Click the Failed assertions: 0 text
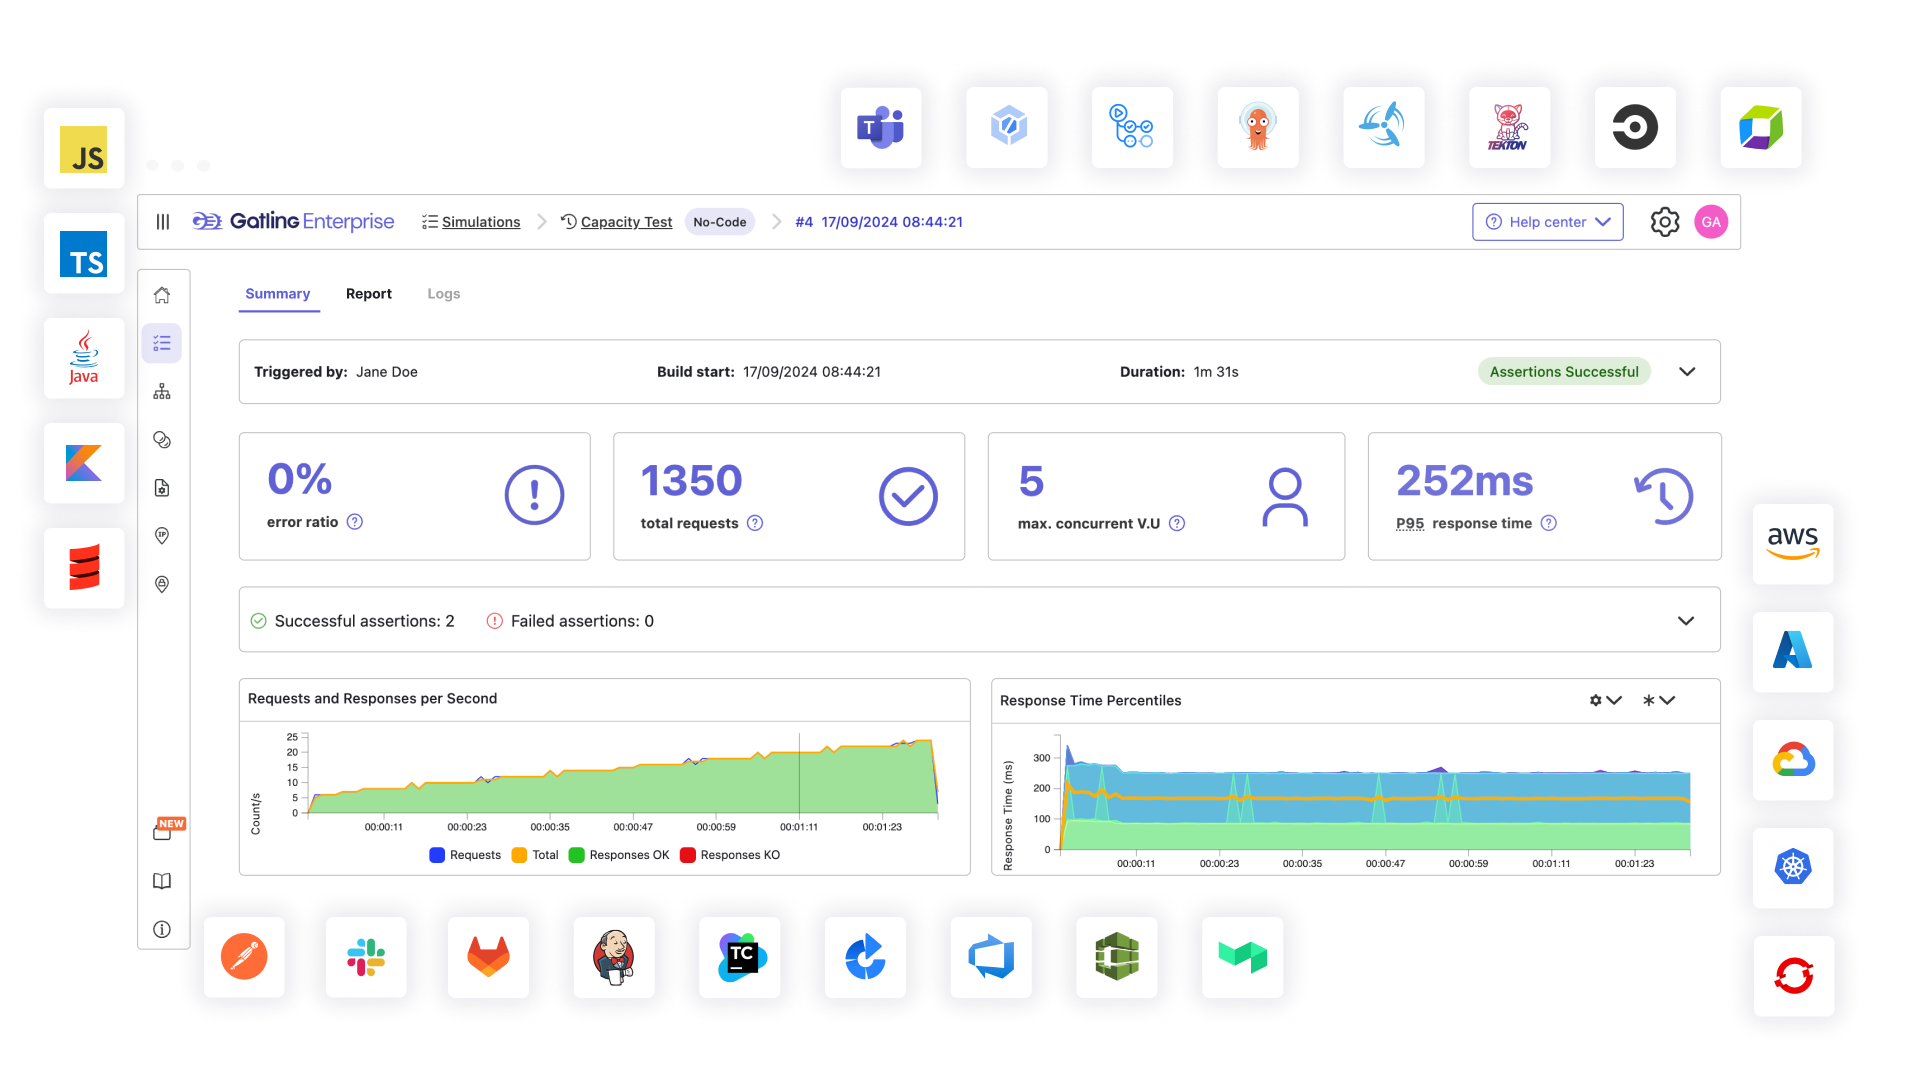1920x1090 pixels. [582, 621]
